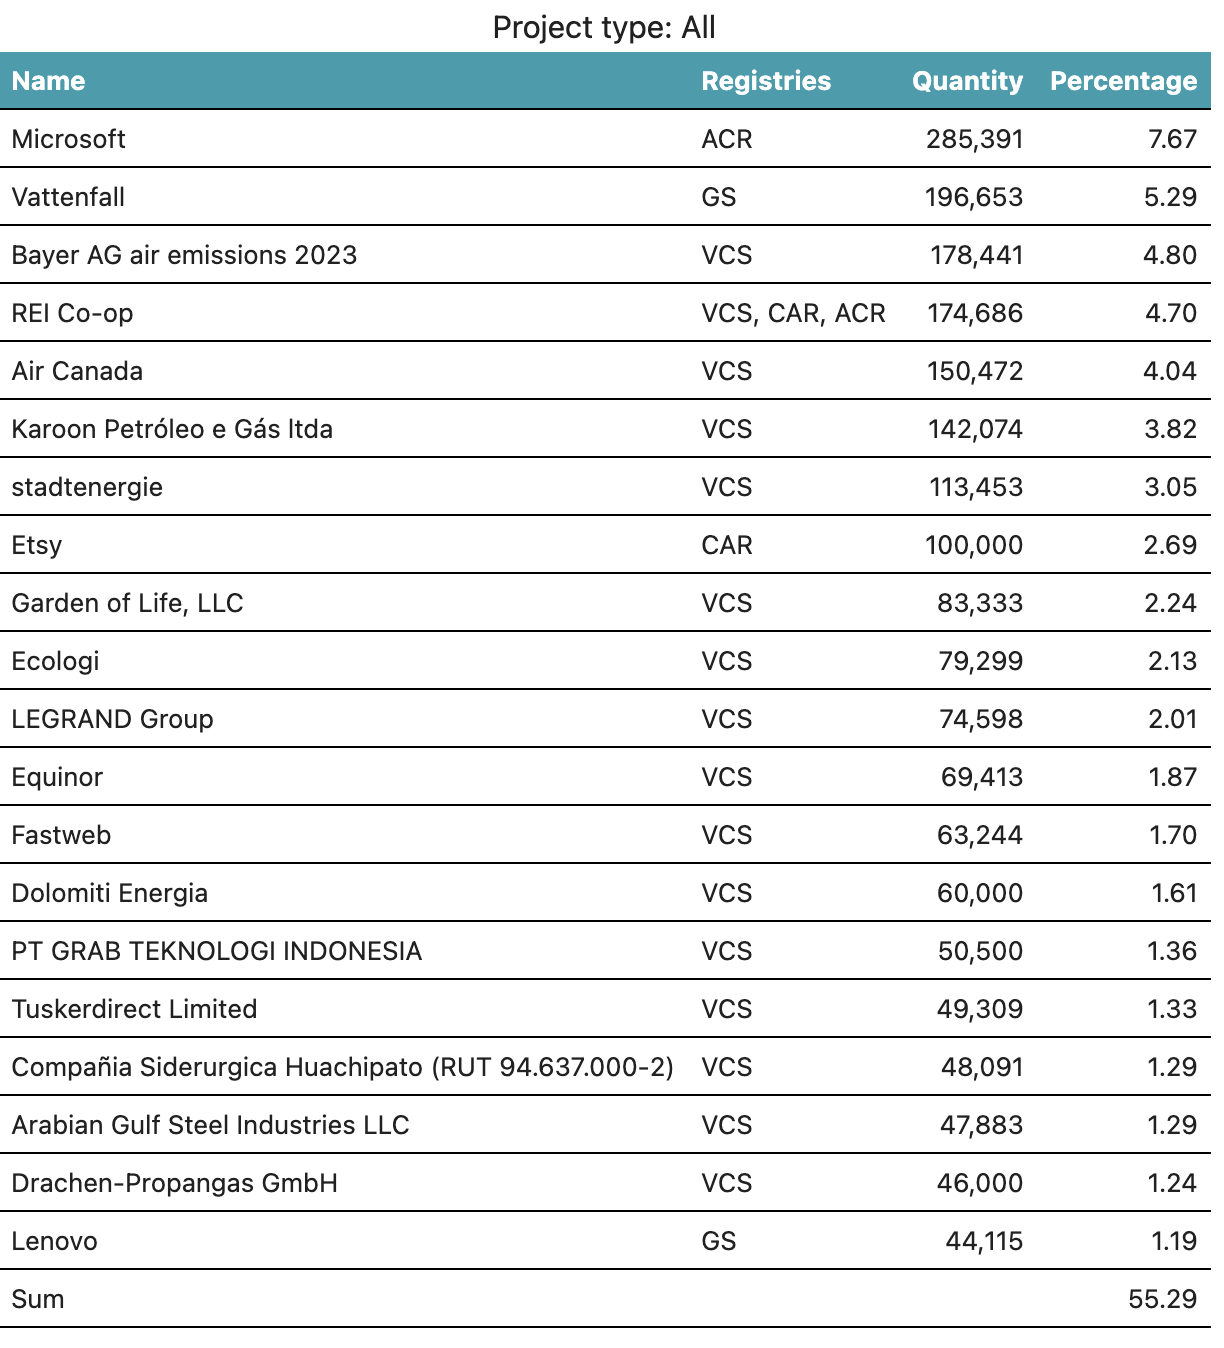Sort by the Registries column header
The height and width of the screenshot is (1348, 1224).
766,81
